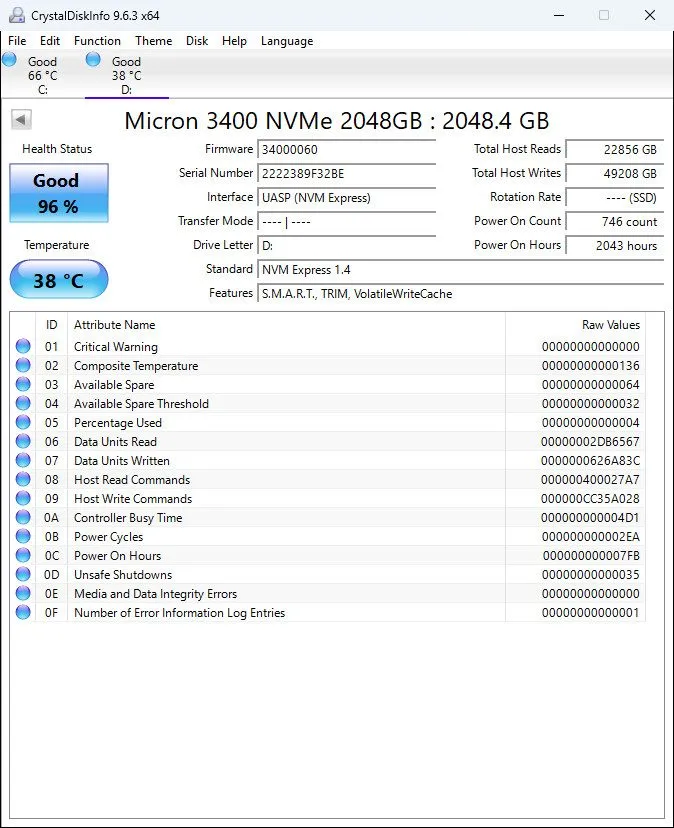Click the 38 °C temperature button
The image size is (674, 828).
click(59, 279)
